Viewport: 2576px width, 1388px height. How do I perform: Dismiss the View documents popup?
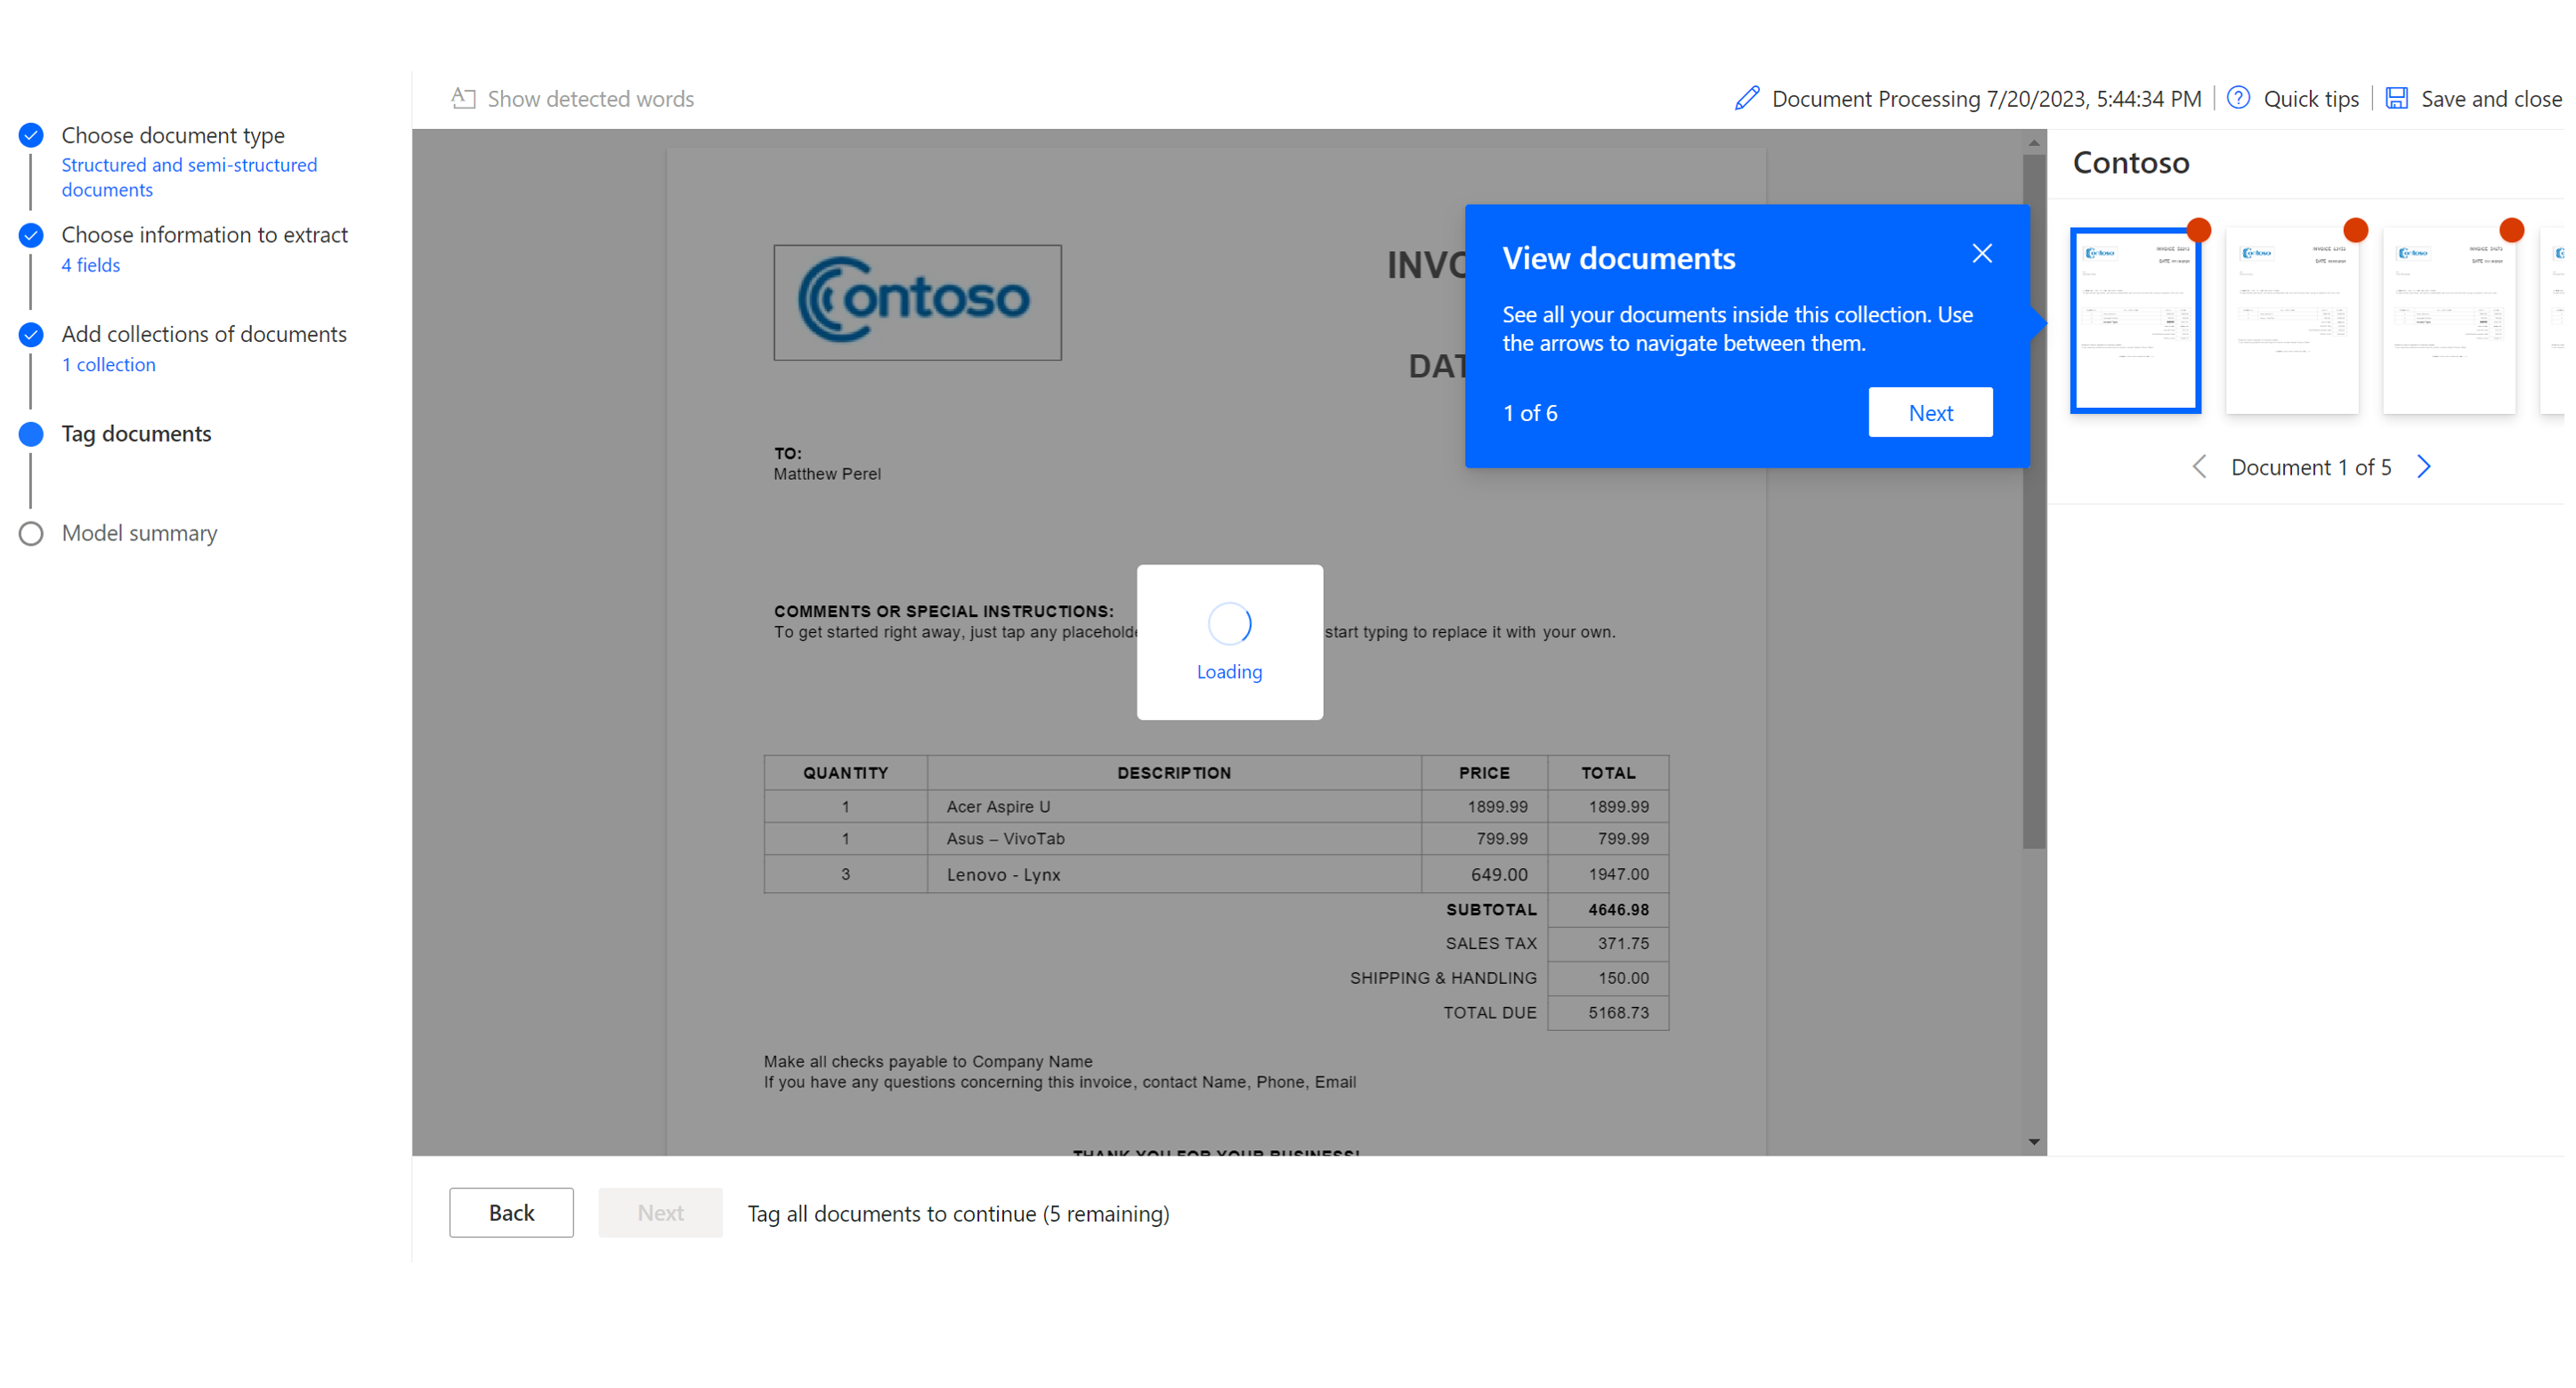(1982, 253)
